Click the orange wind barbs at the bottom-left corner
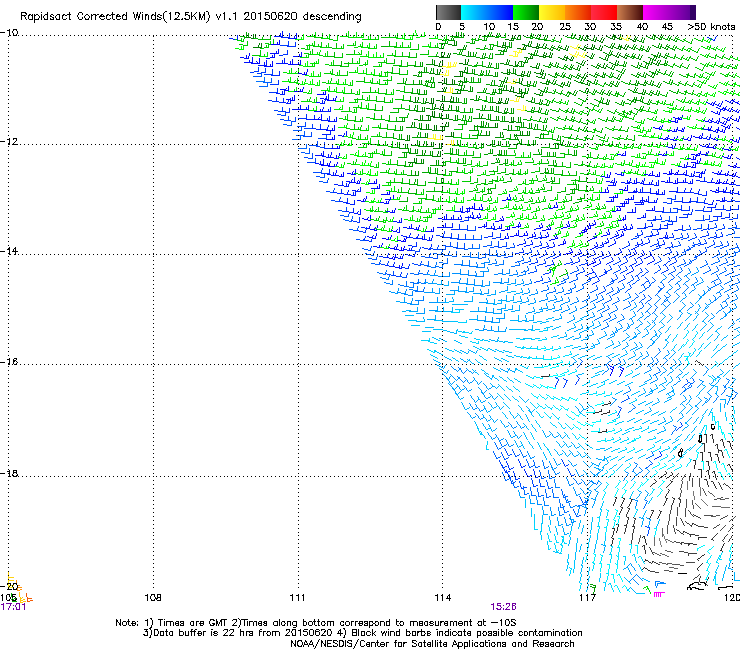The width and height of the screenshot is (740, 650). coord(18,589)
